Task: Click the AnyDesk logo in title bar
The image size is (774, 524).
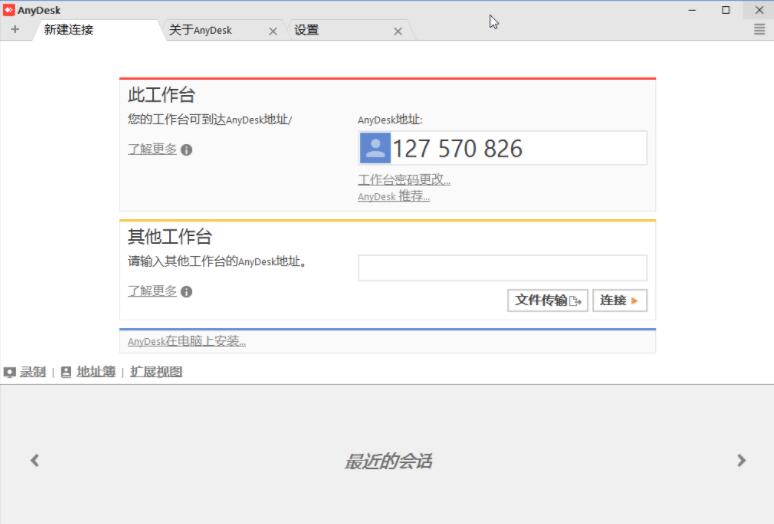Action: pos(9,10)
